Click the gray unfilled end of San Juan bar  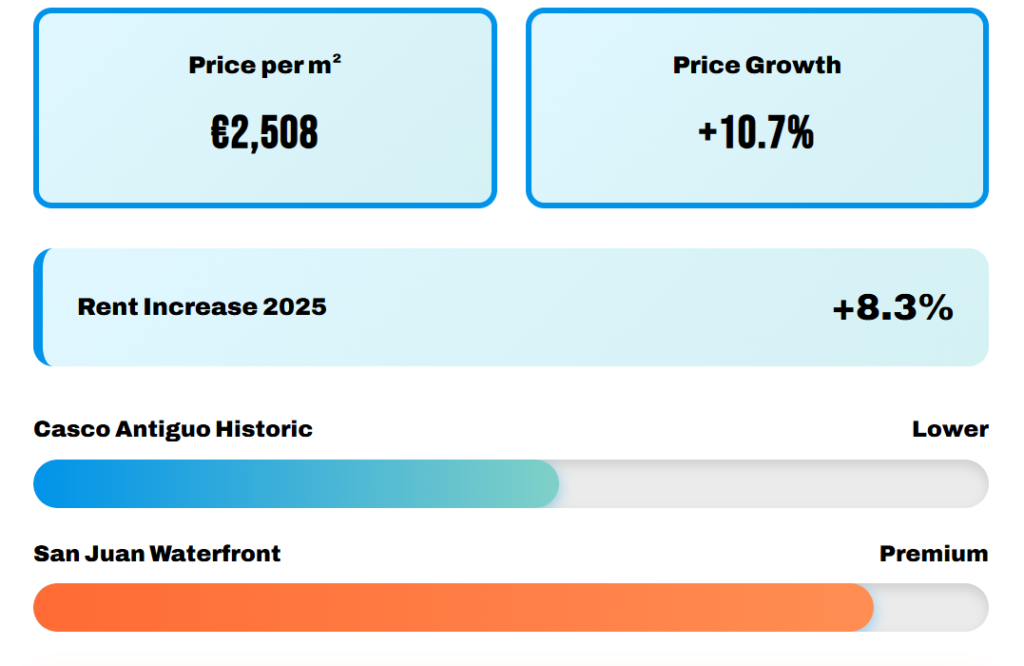pos(930,608)
